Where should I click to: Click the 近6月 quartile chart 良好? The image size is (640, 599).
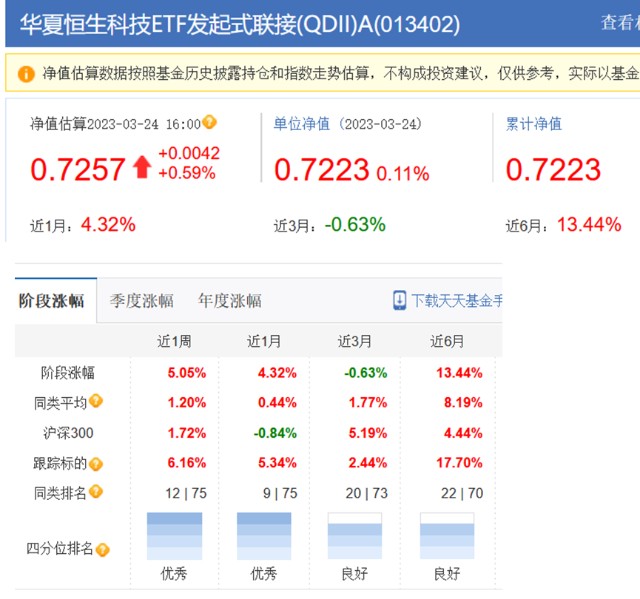(x=447, y=536)
